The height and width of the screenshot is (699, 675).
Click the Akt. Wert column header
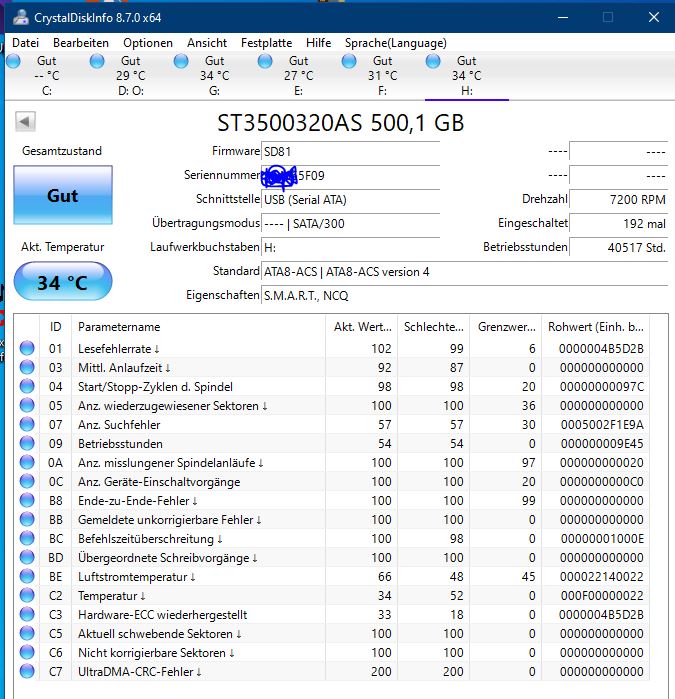(x=362, y=327)
